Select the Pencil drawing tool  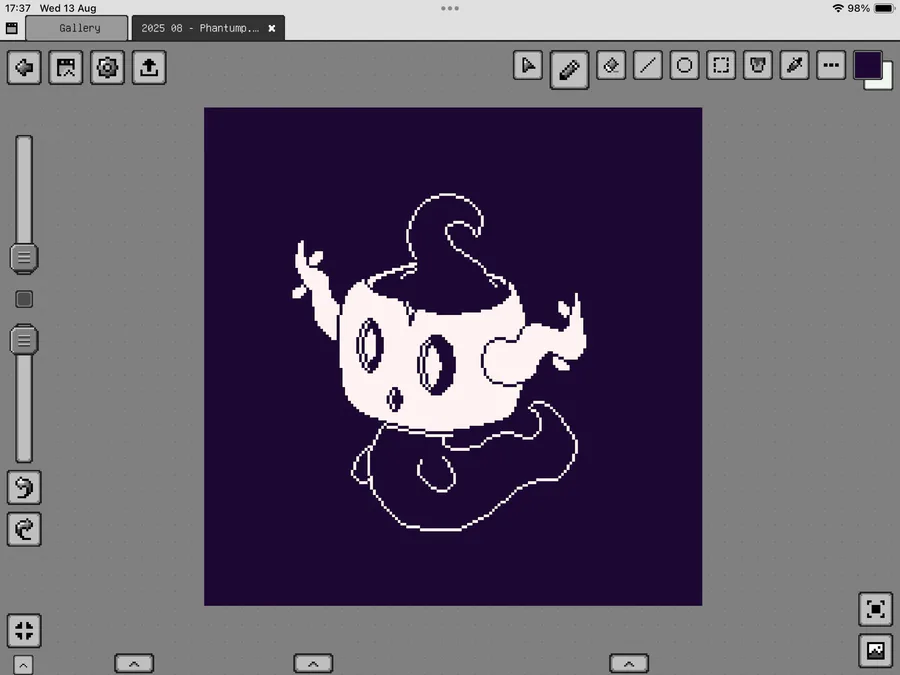569,70
